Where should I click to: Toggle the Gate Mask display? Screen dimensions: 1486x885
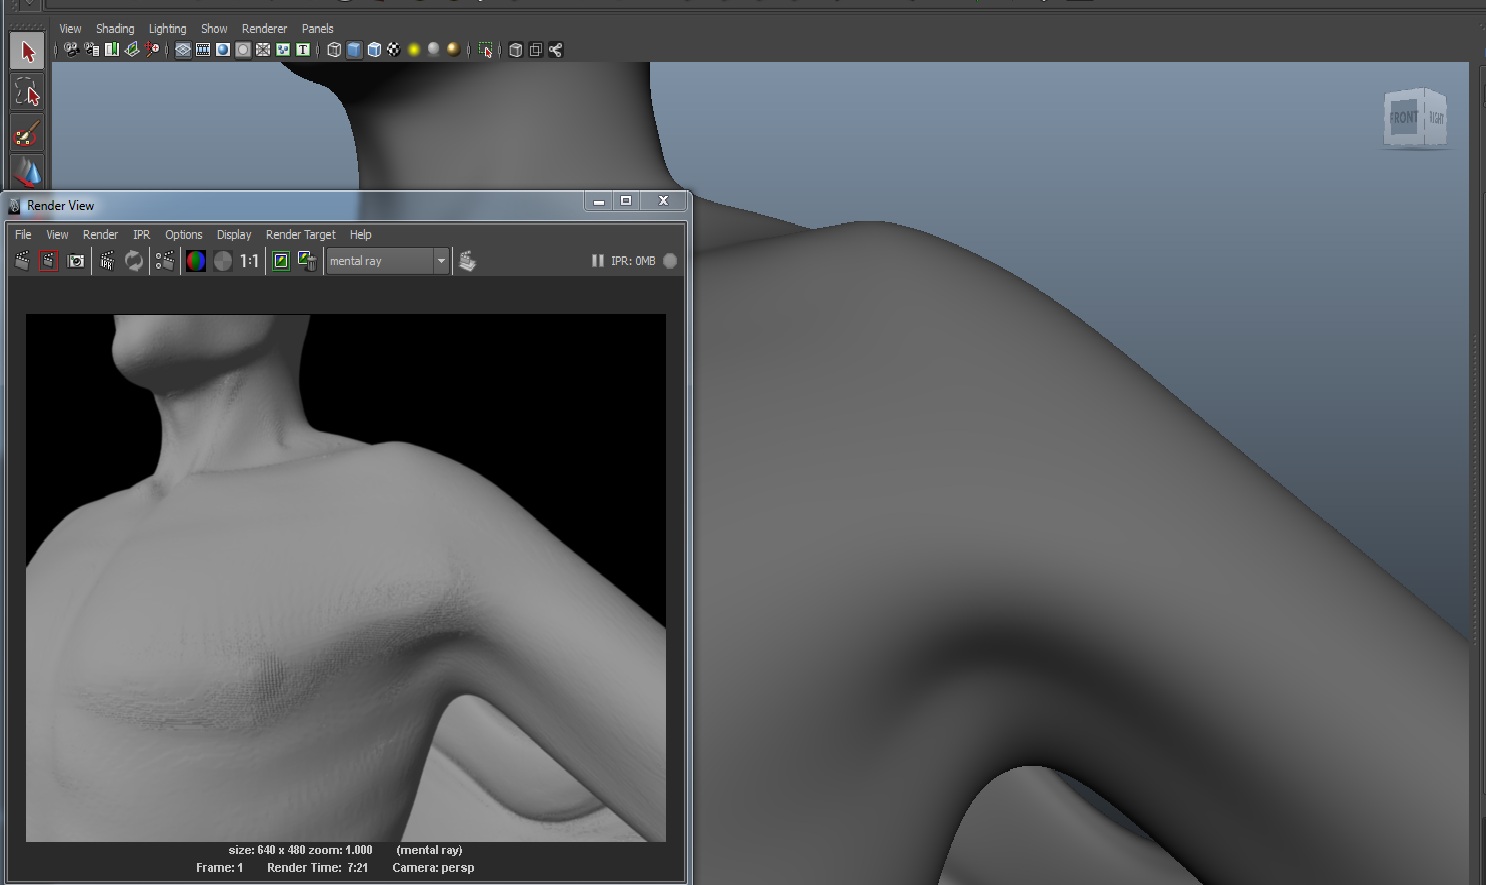pyautogui.click(x=243, y=49)
